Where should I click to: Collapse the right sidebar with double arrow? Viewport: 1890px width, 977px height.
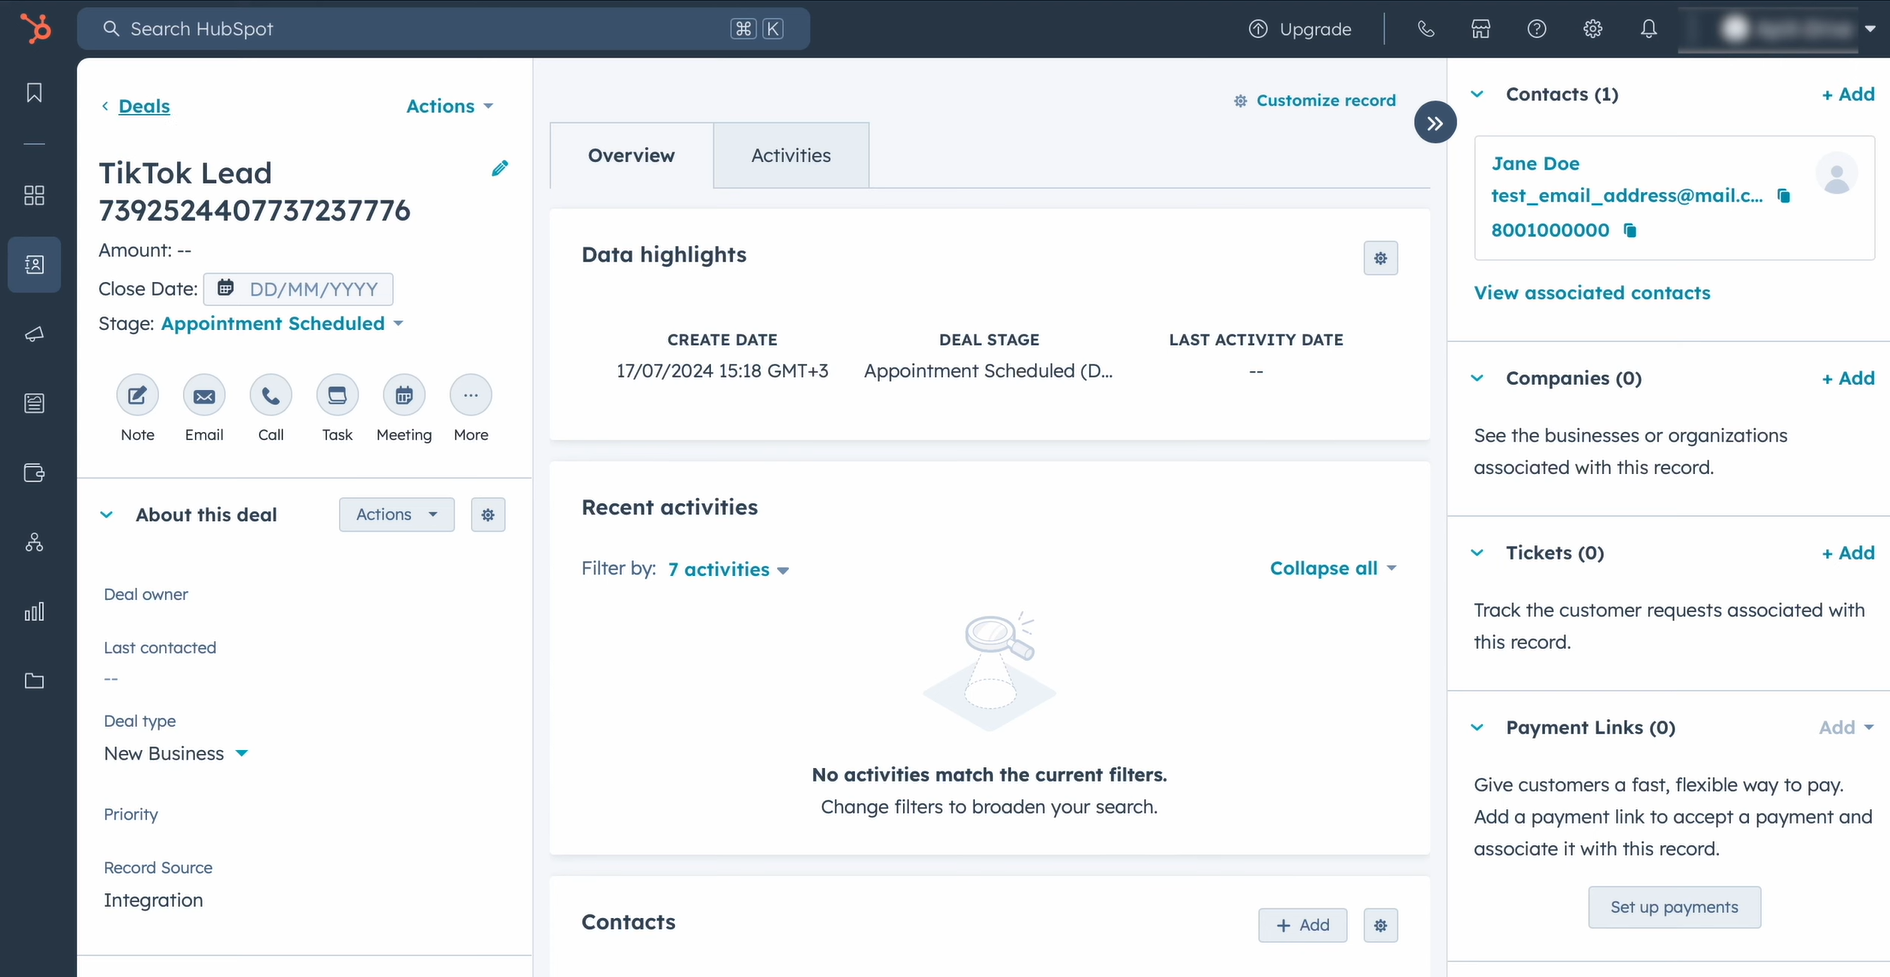[1435, 123]
